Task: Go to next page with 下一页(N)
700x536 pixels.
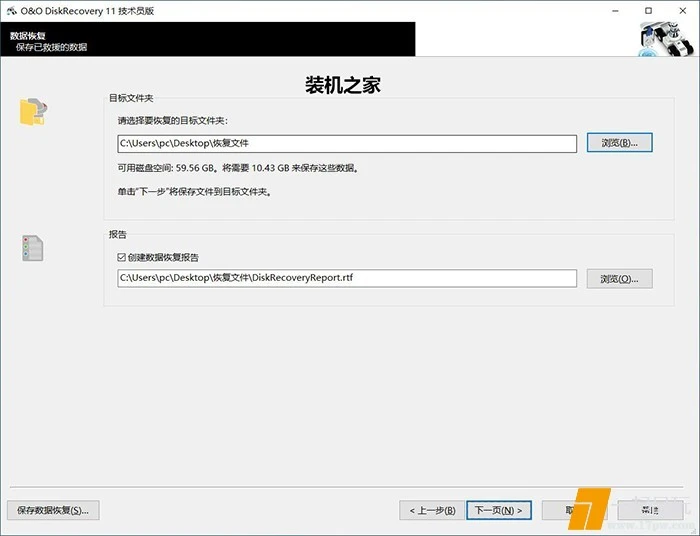Action: coord(498,510)
